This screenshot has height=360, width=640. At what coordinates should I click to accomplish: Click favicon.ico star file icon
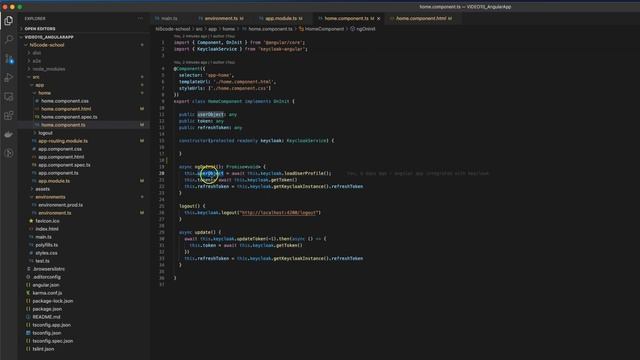pyautogui.click(x=31, y=221)
